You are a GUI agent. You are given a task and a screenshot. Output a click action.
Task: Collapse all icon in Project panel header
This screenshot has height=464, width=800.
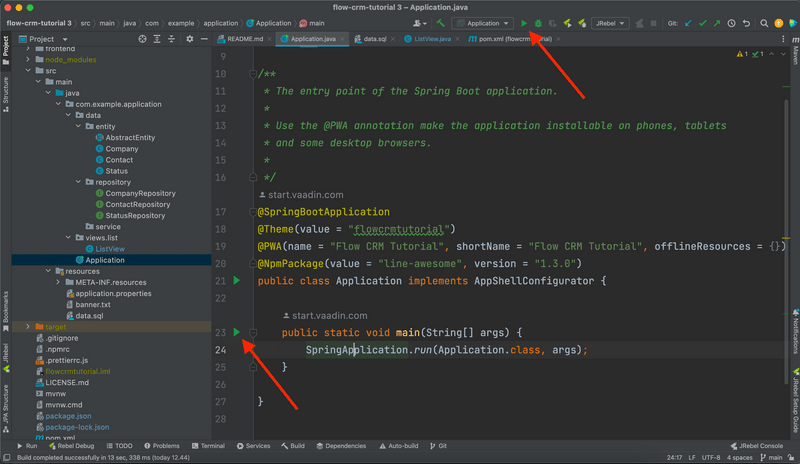(171, 39)
